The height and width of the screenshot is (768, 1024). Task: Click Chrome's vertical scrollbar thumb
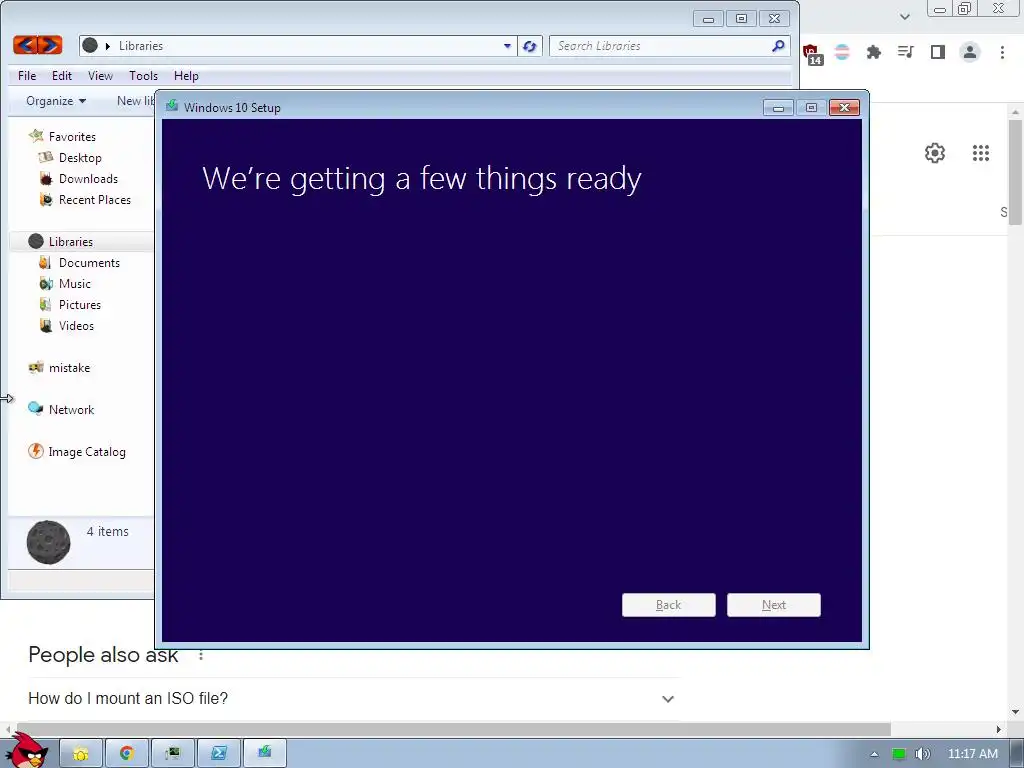click(1014, 172)
